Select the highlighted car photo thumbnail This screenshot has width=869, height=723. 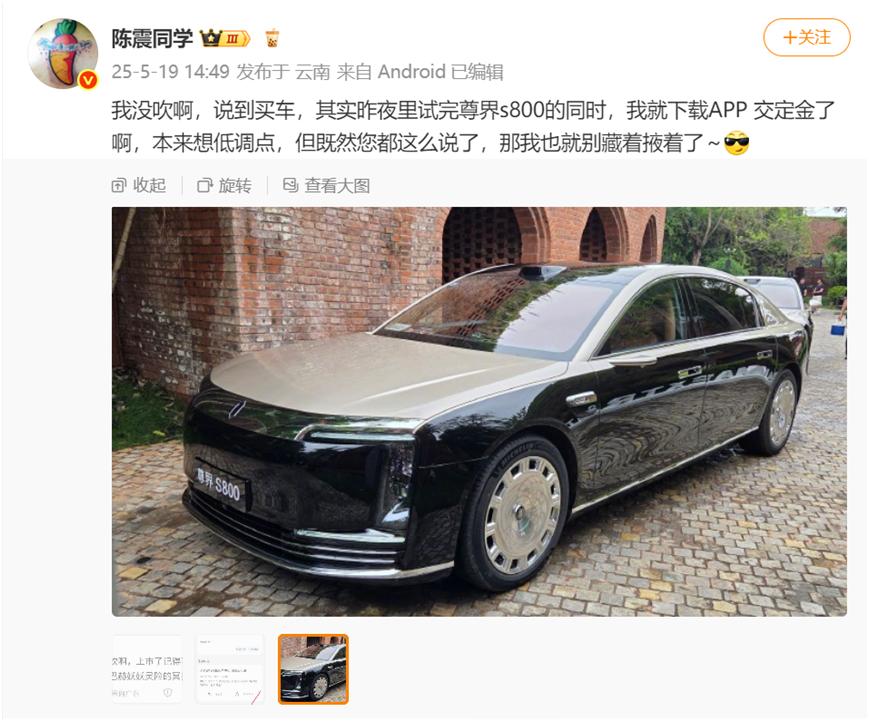(313, 669)
